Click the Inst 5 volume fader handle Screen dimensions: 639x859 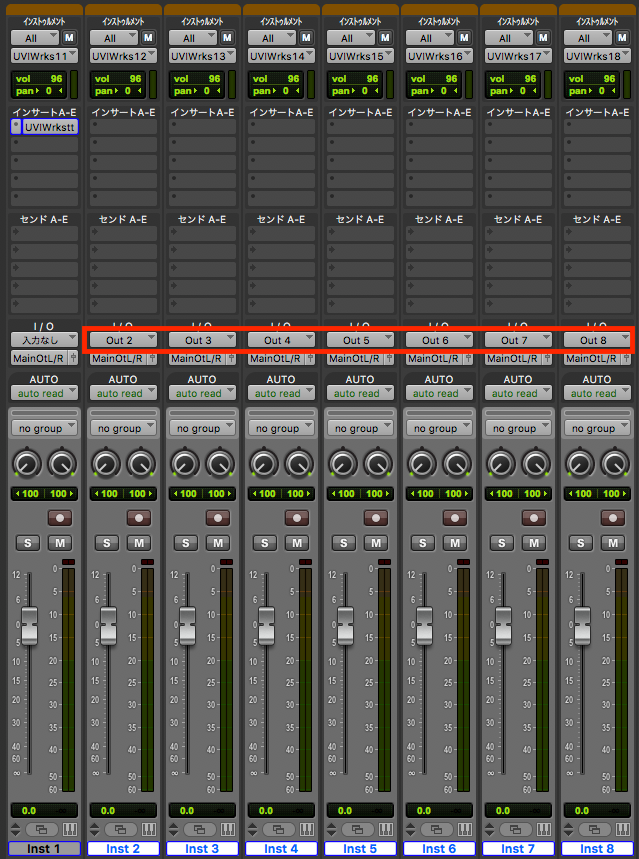point(345,626)
